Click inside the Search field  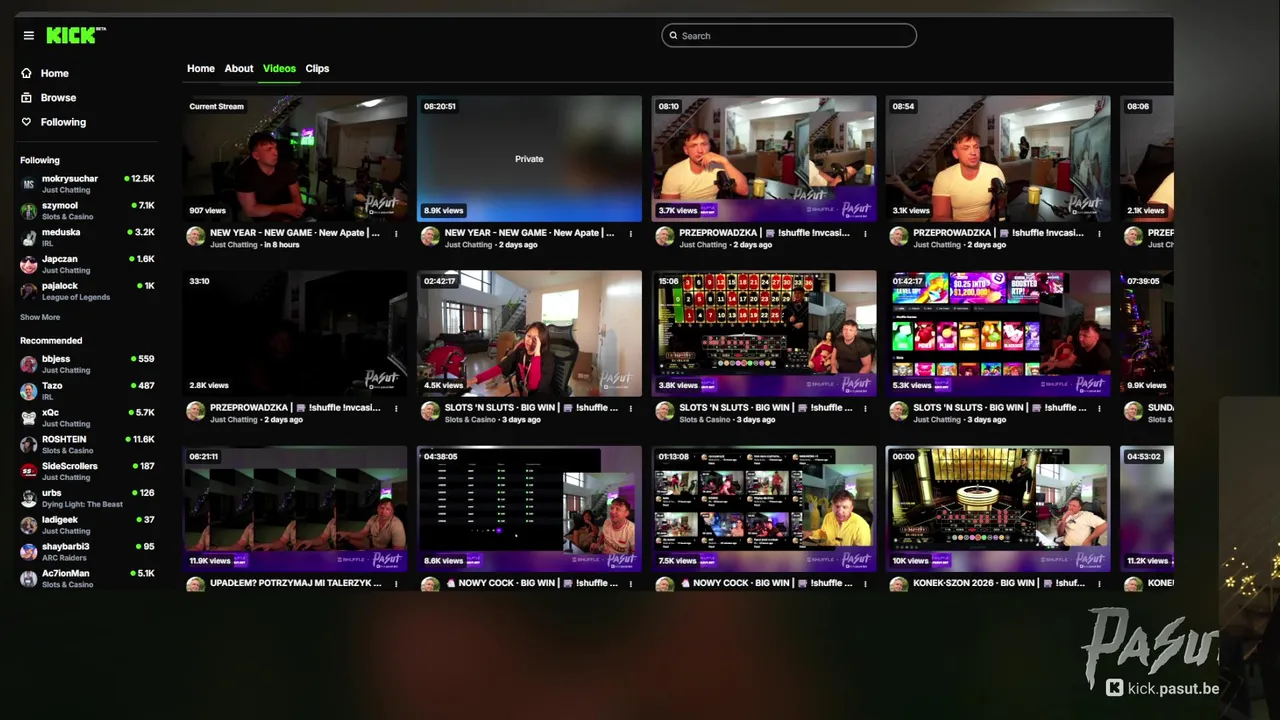point(789,36)
